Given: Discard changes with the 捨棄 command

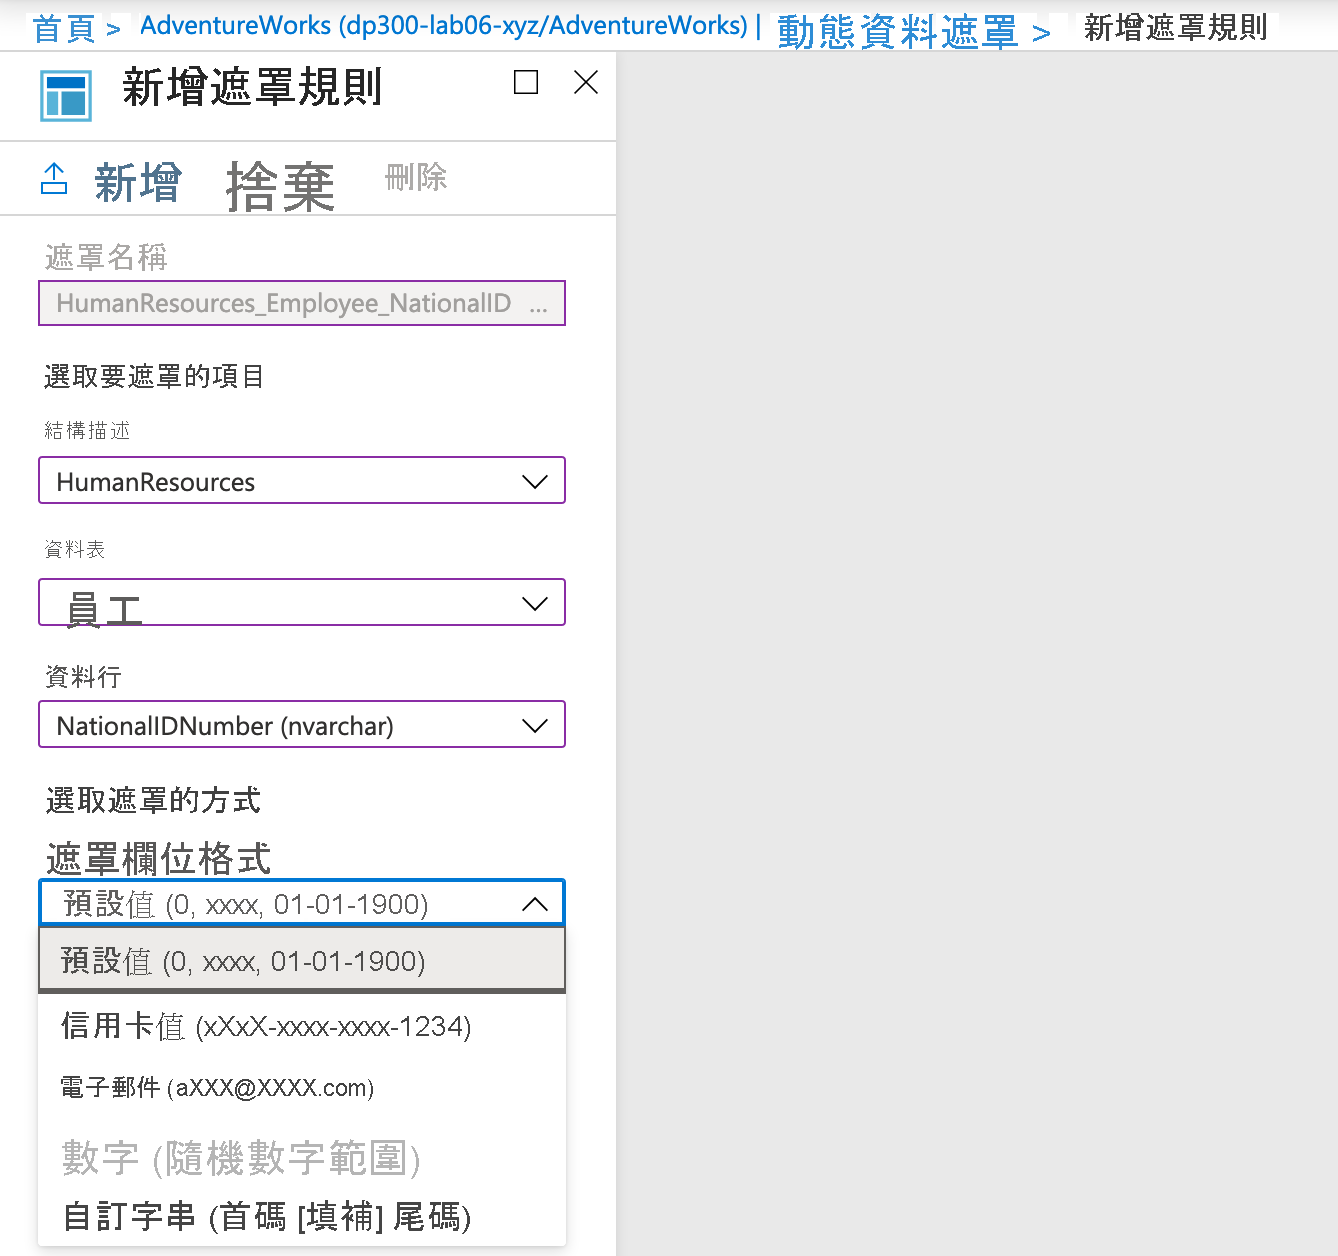Looking at the screenshot, I should tap(280, 185).
